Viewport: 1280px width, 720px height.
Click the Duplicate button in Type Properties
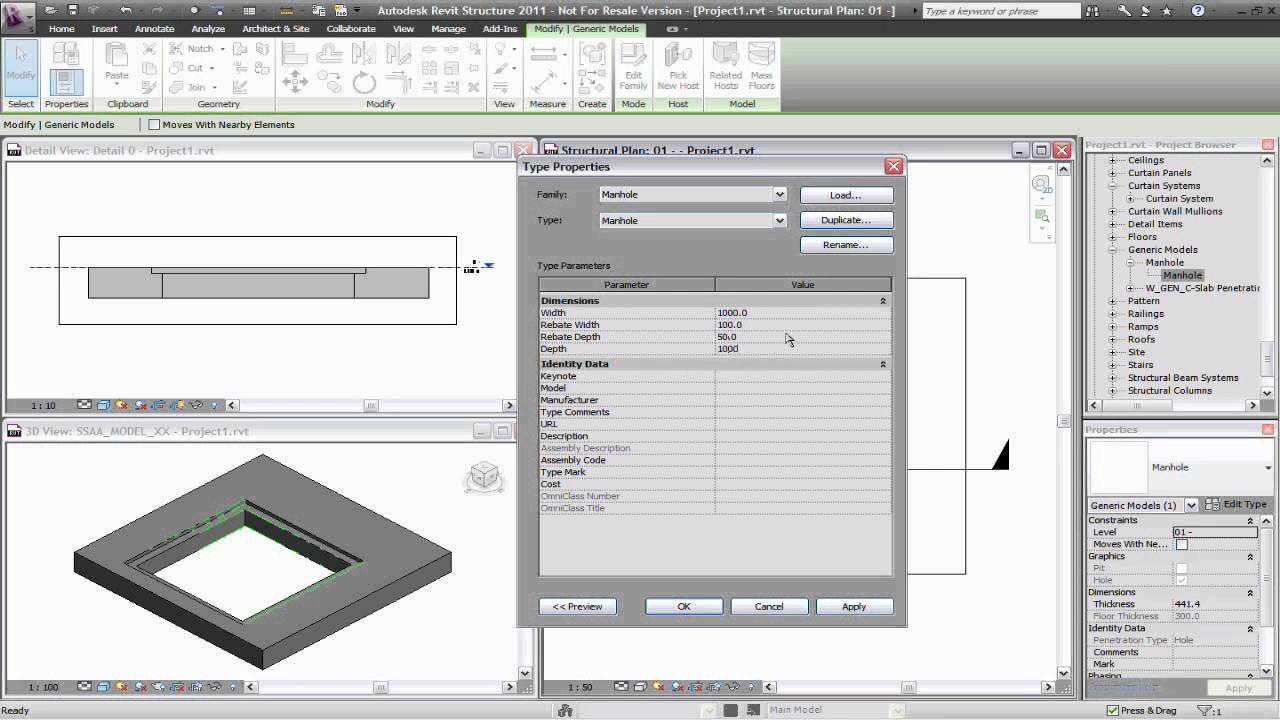click(x=846, y=220)
